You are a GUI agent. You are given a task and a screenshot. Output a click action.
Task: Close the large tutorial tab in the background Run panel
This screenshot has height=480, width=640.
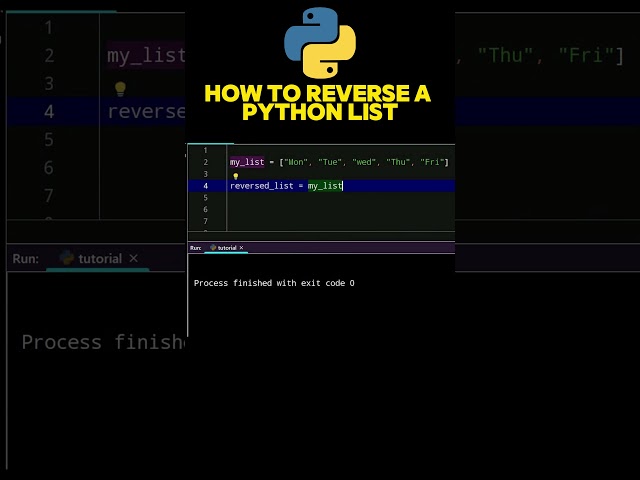click(133, 258)
